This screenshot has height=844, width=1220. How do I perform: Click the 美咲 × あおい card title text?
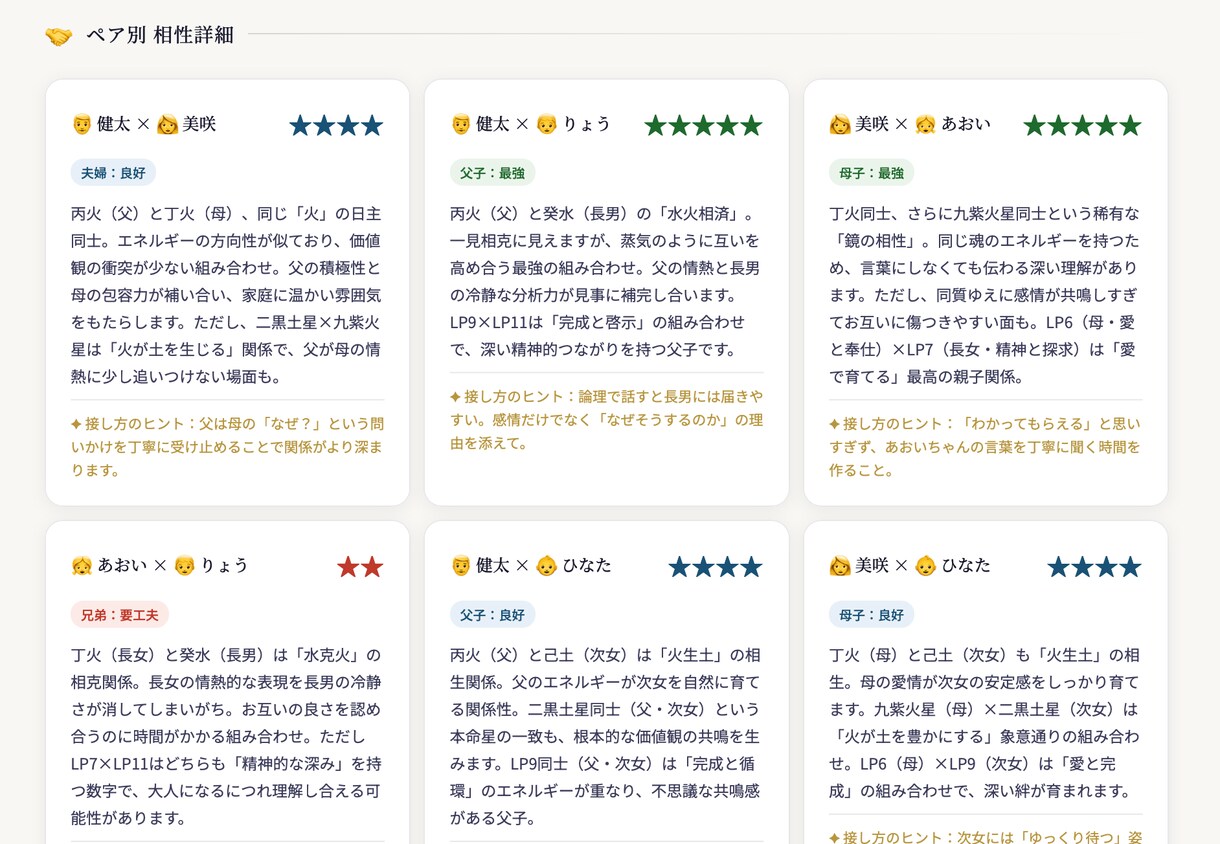(910, 124)
